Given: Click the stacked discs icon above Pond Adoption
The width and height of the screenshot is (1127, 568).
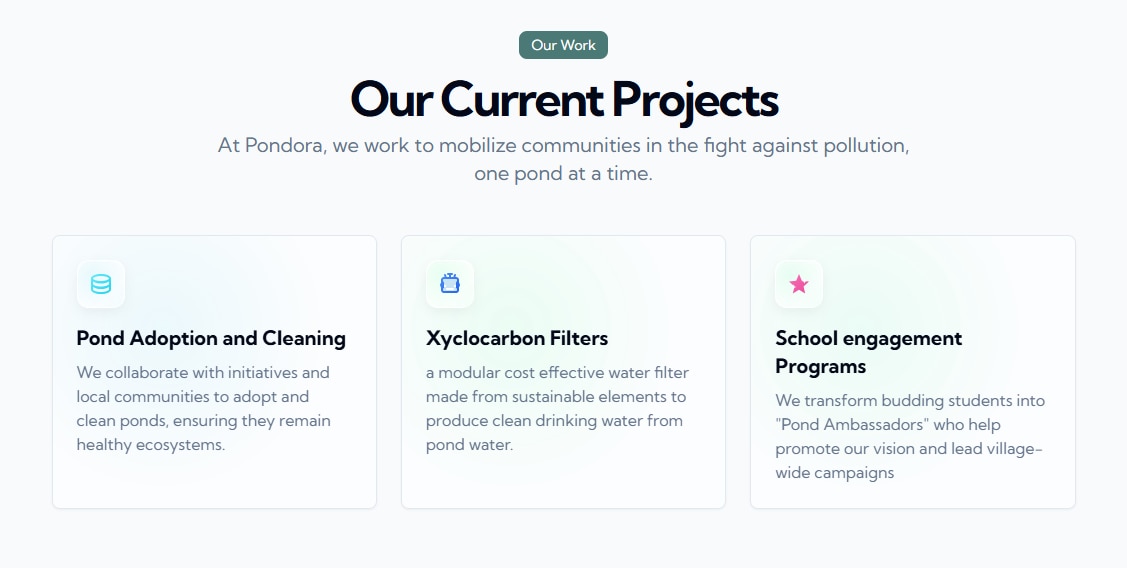Looking at the screenshot, I should point(101,284).
